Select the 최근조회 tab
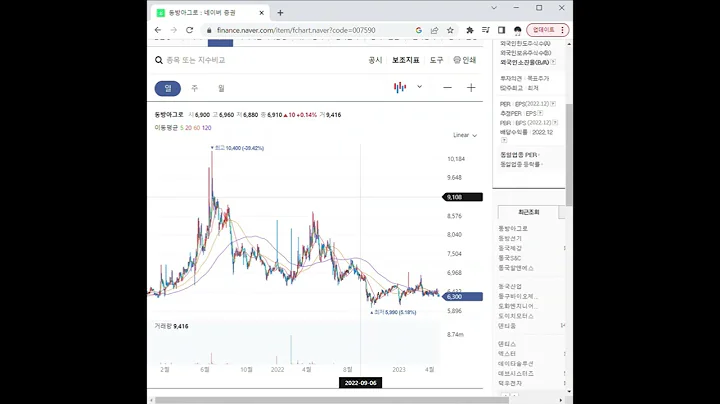The width and height of the screenshot is (720, 404). (529, 212)
